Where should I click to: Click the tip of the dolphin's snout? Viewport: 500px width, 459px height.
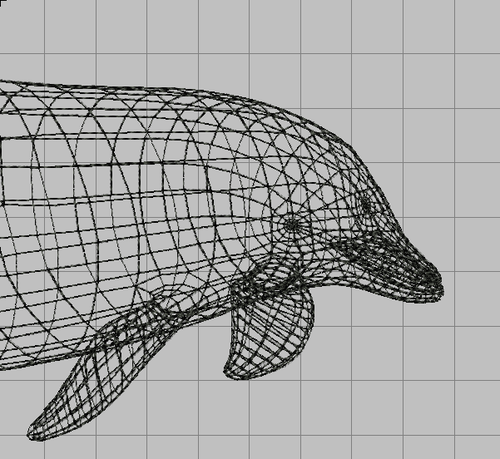click(x=439, y=286)
